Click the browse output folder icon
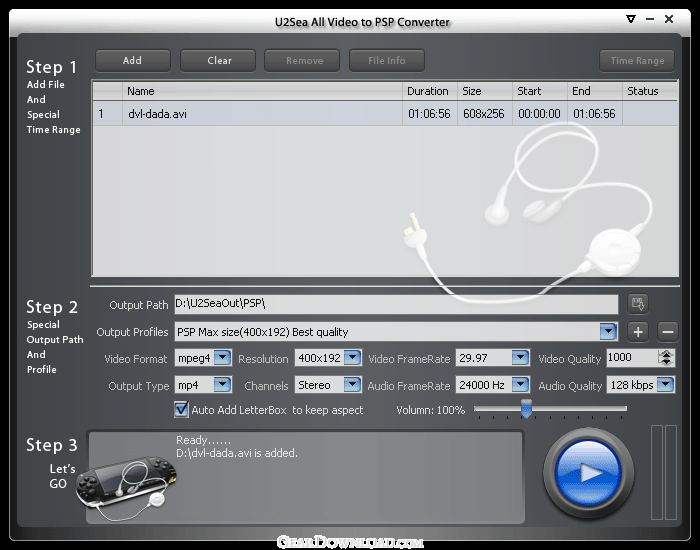The image size is (700, 550). [638, 304]
